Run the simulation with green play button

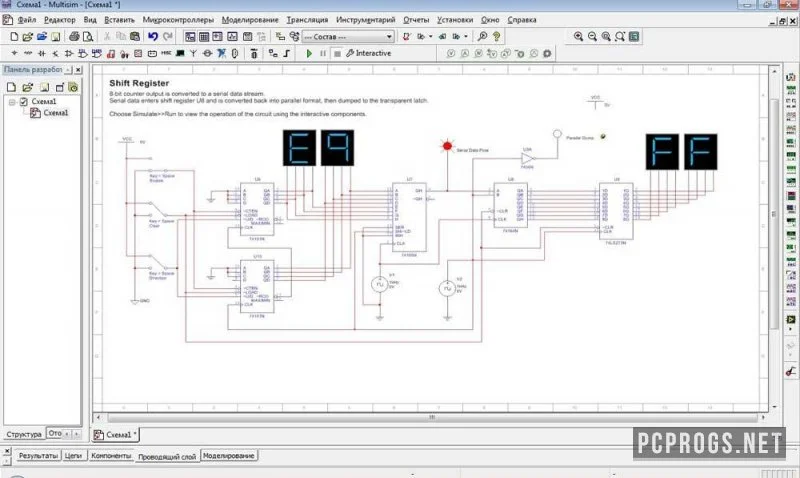(x=309, y=53)
